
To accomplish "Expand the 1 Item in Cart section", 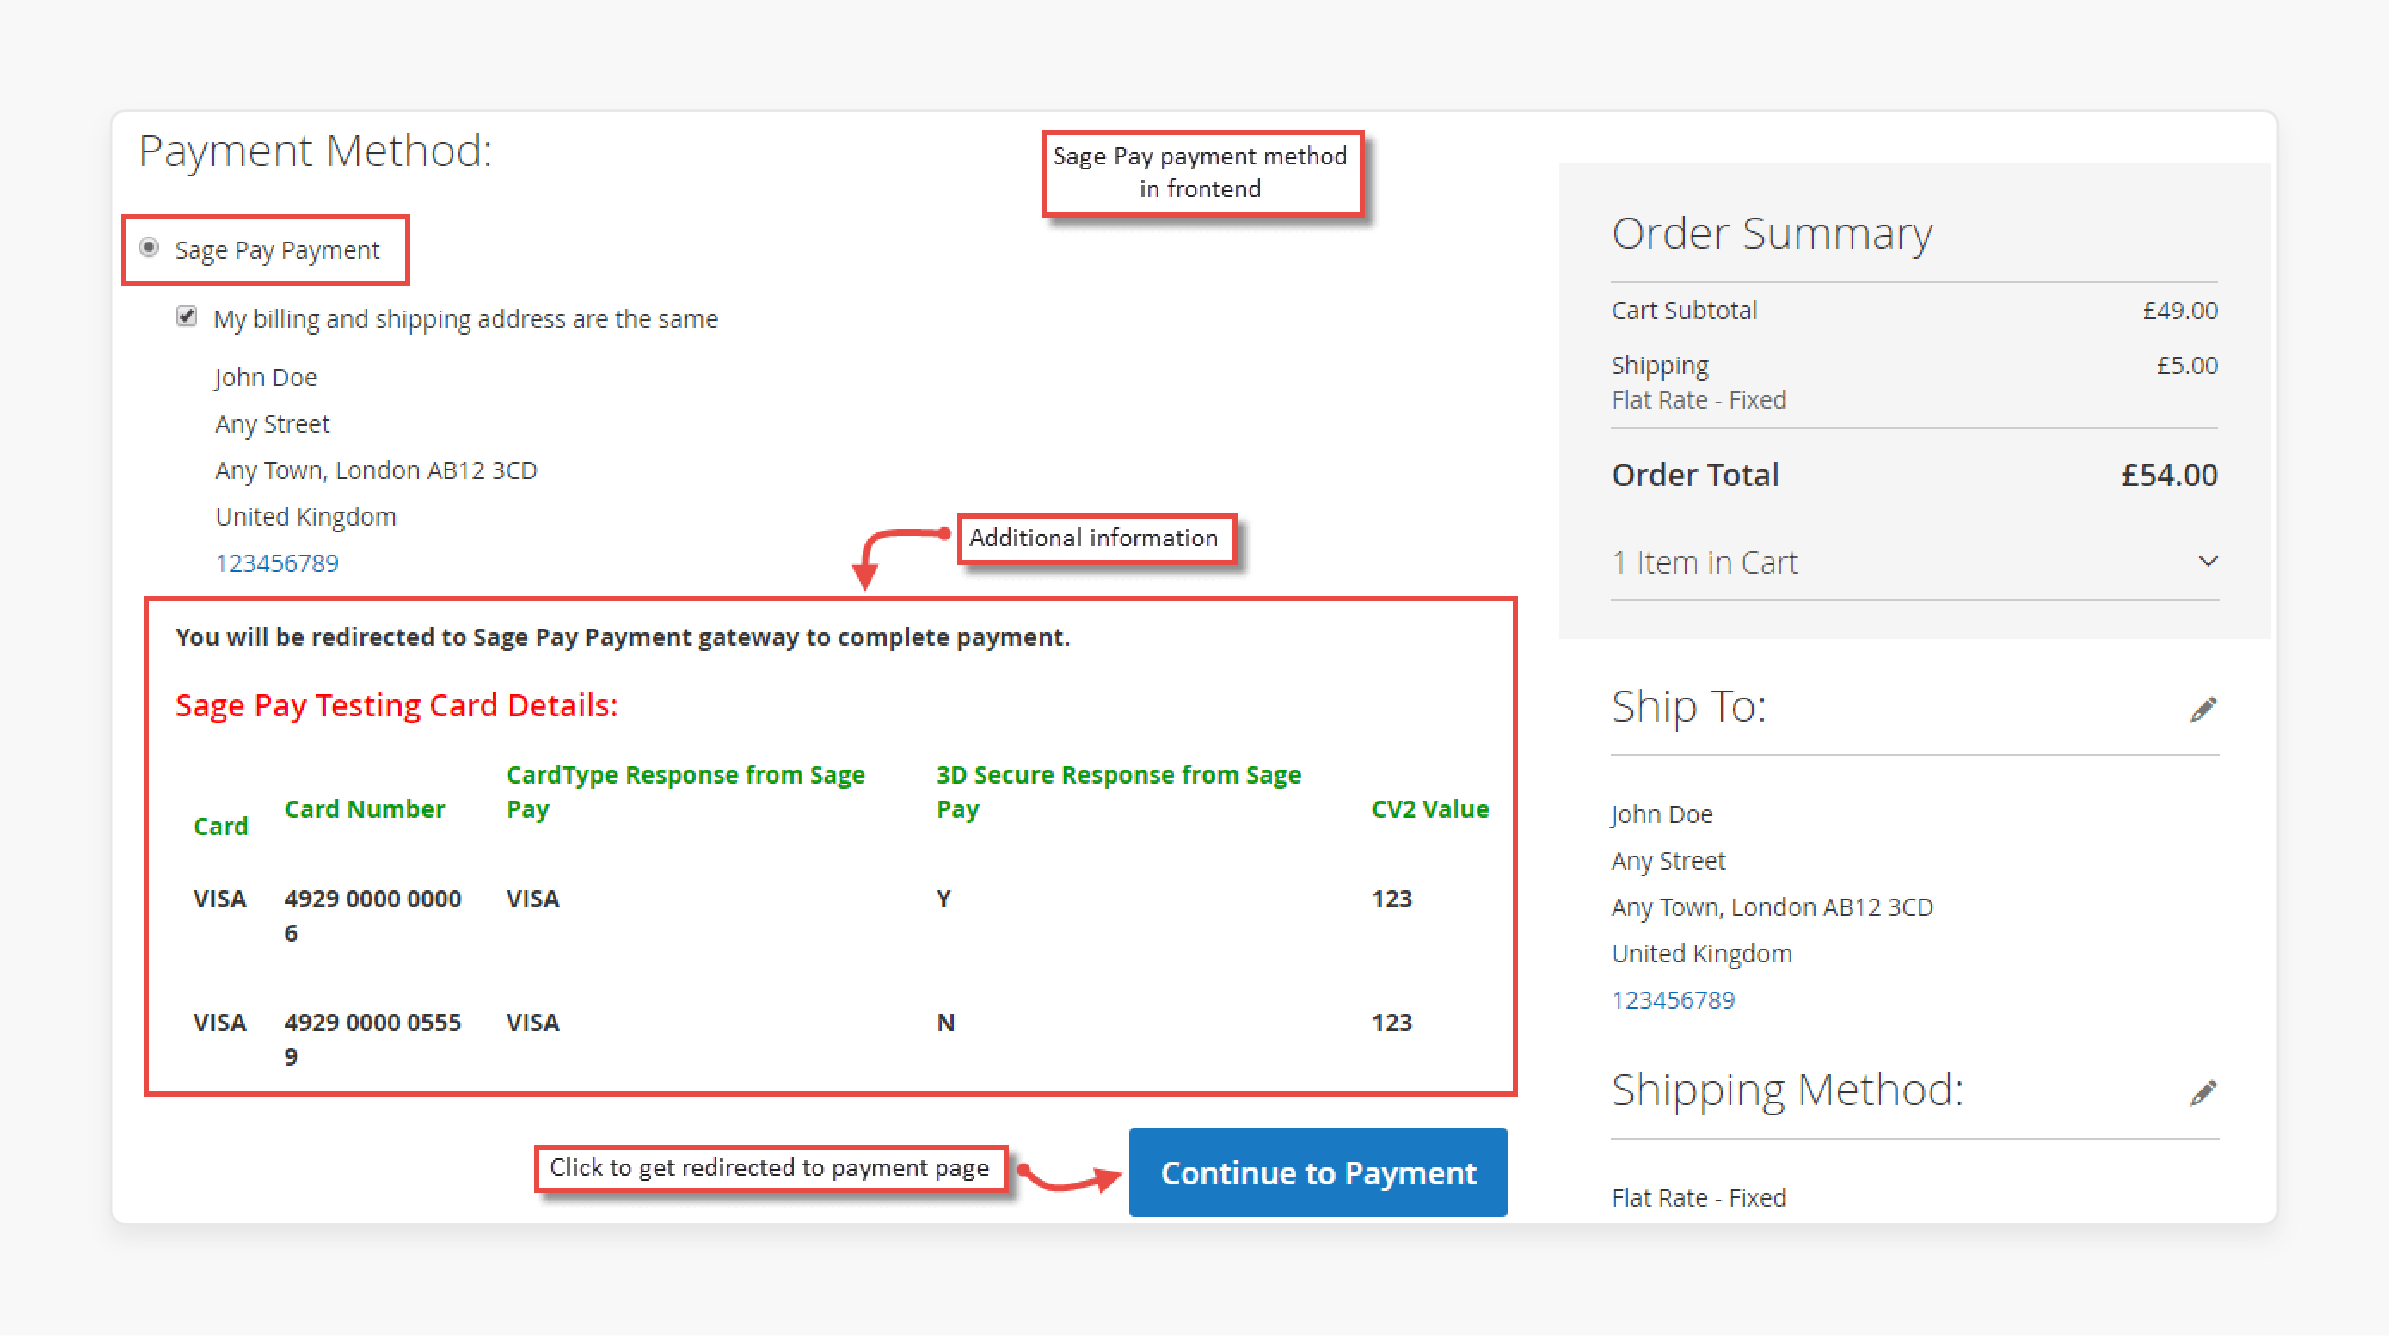I will (x=1914, y=563).
